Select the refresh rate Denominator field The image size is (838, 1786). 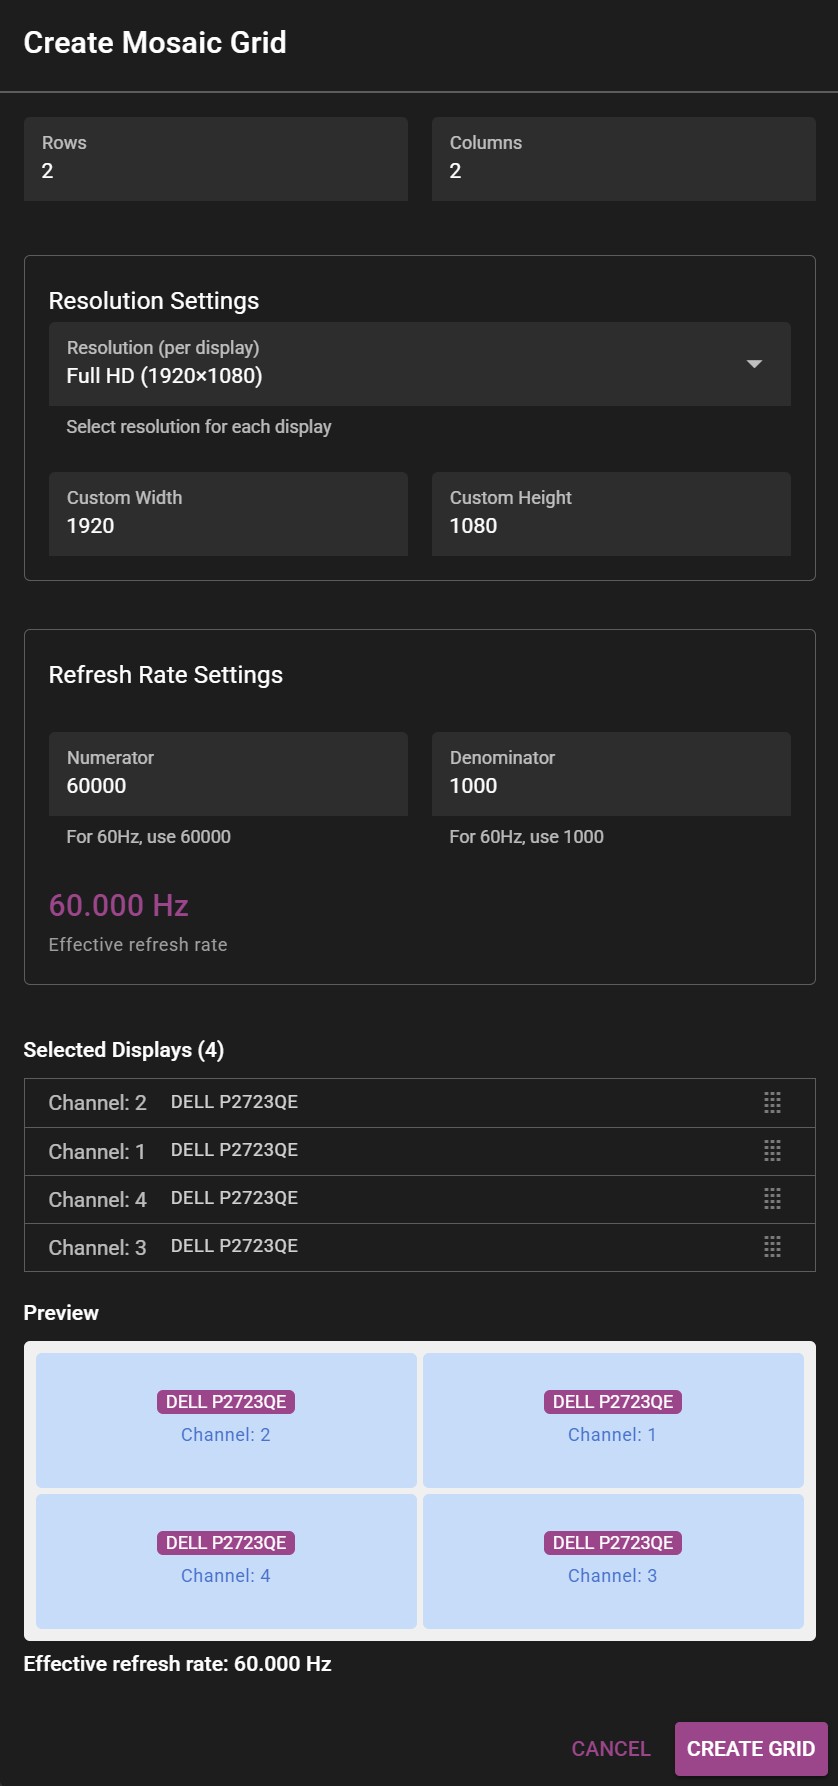[611, 774]
